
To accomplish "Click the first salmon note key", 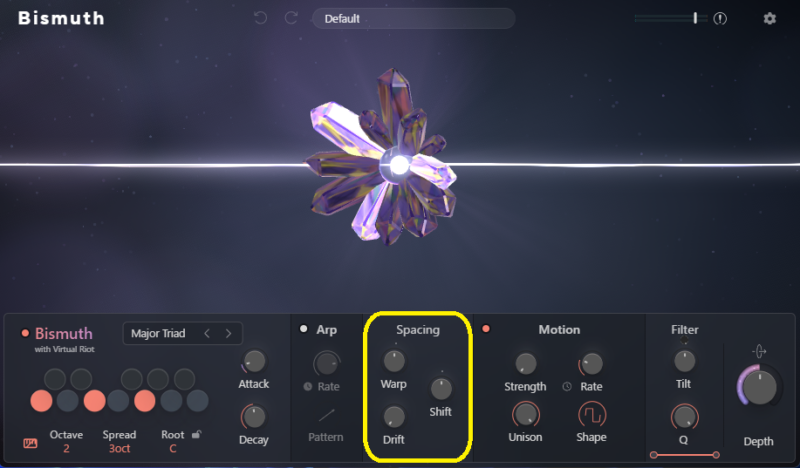I will (x=41, y=401).
